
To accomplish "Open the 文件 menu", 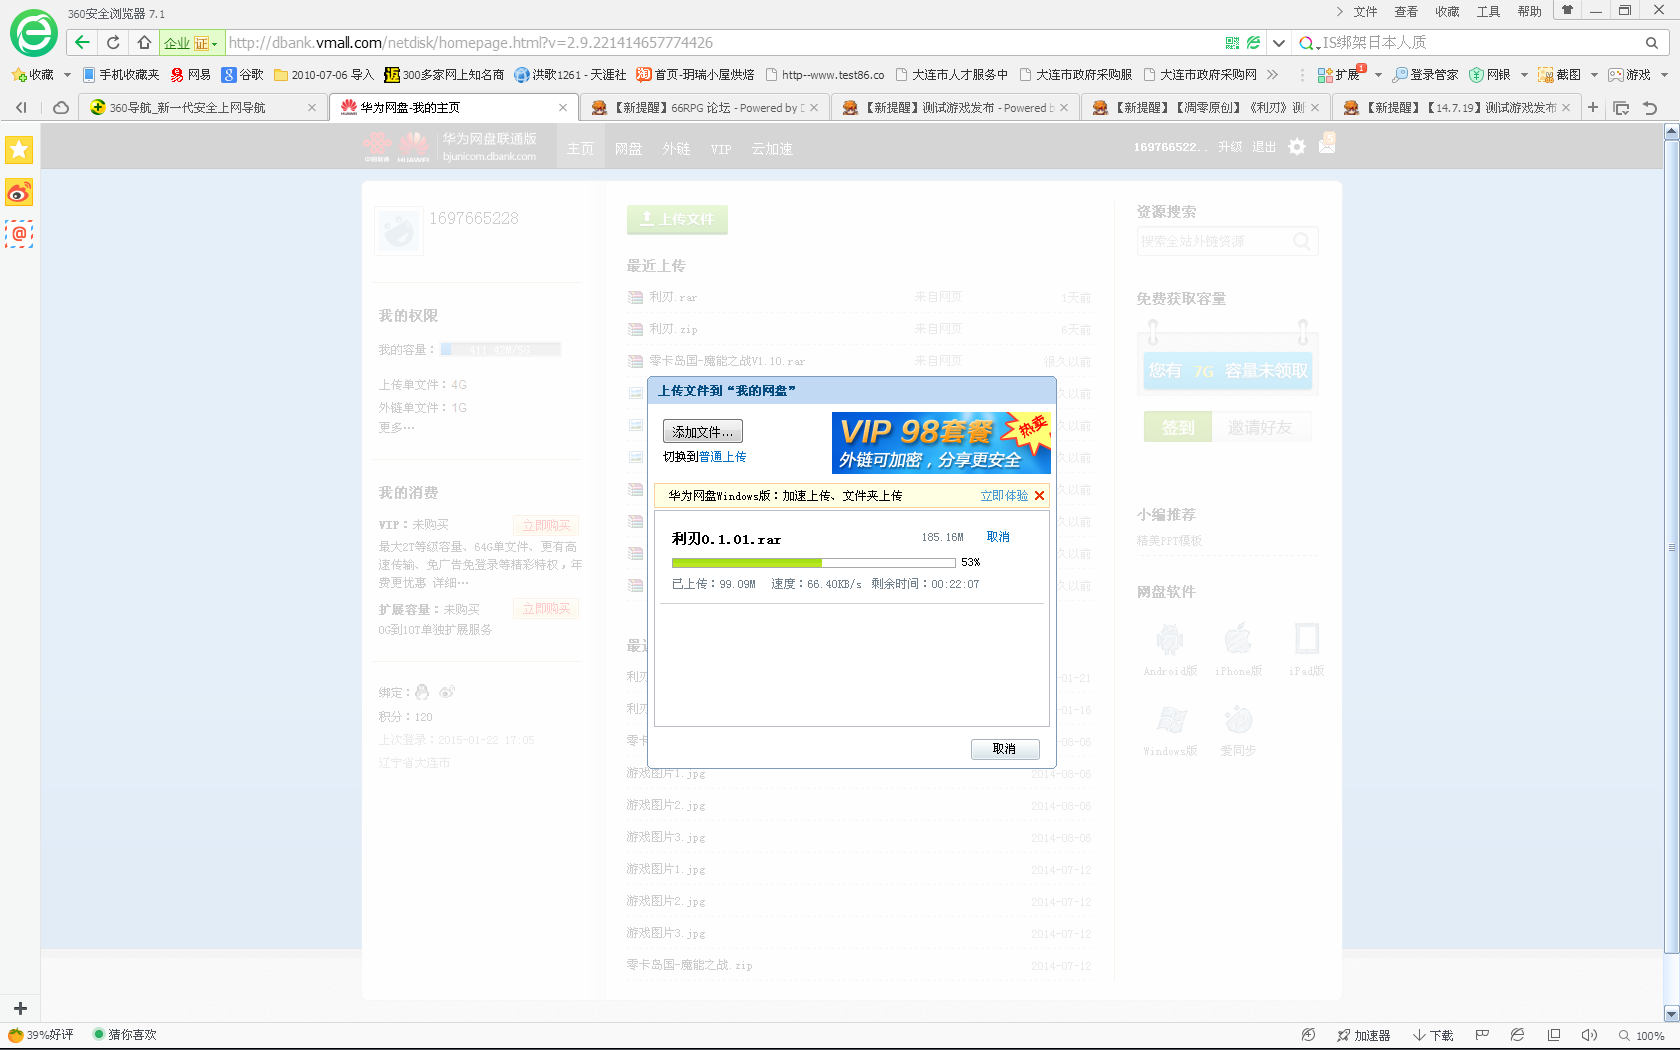I will coord(1365,12).
